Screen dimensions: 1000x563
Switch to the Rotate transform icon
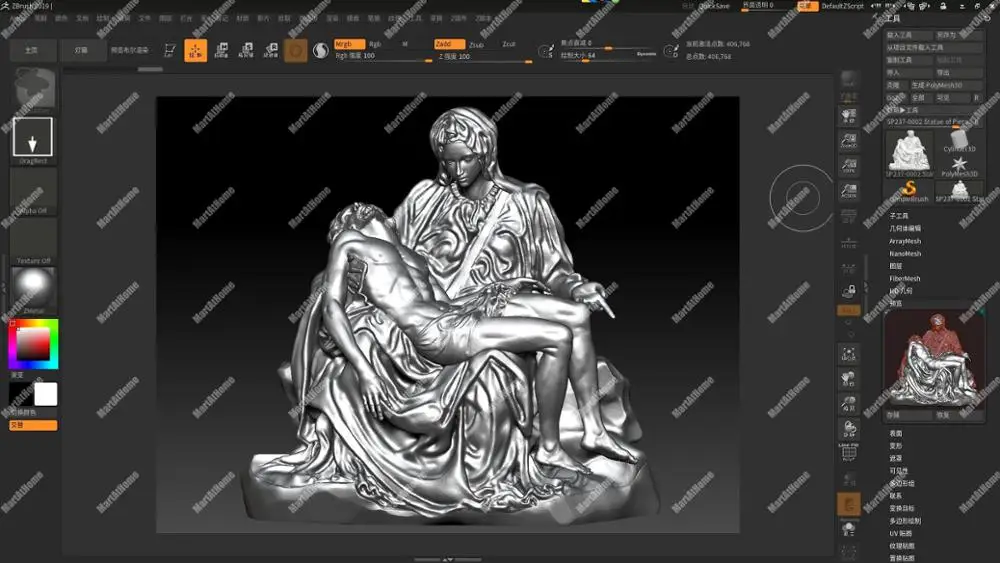click(270, 50)
